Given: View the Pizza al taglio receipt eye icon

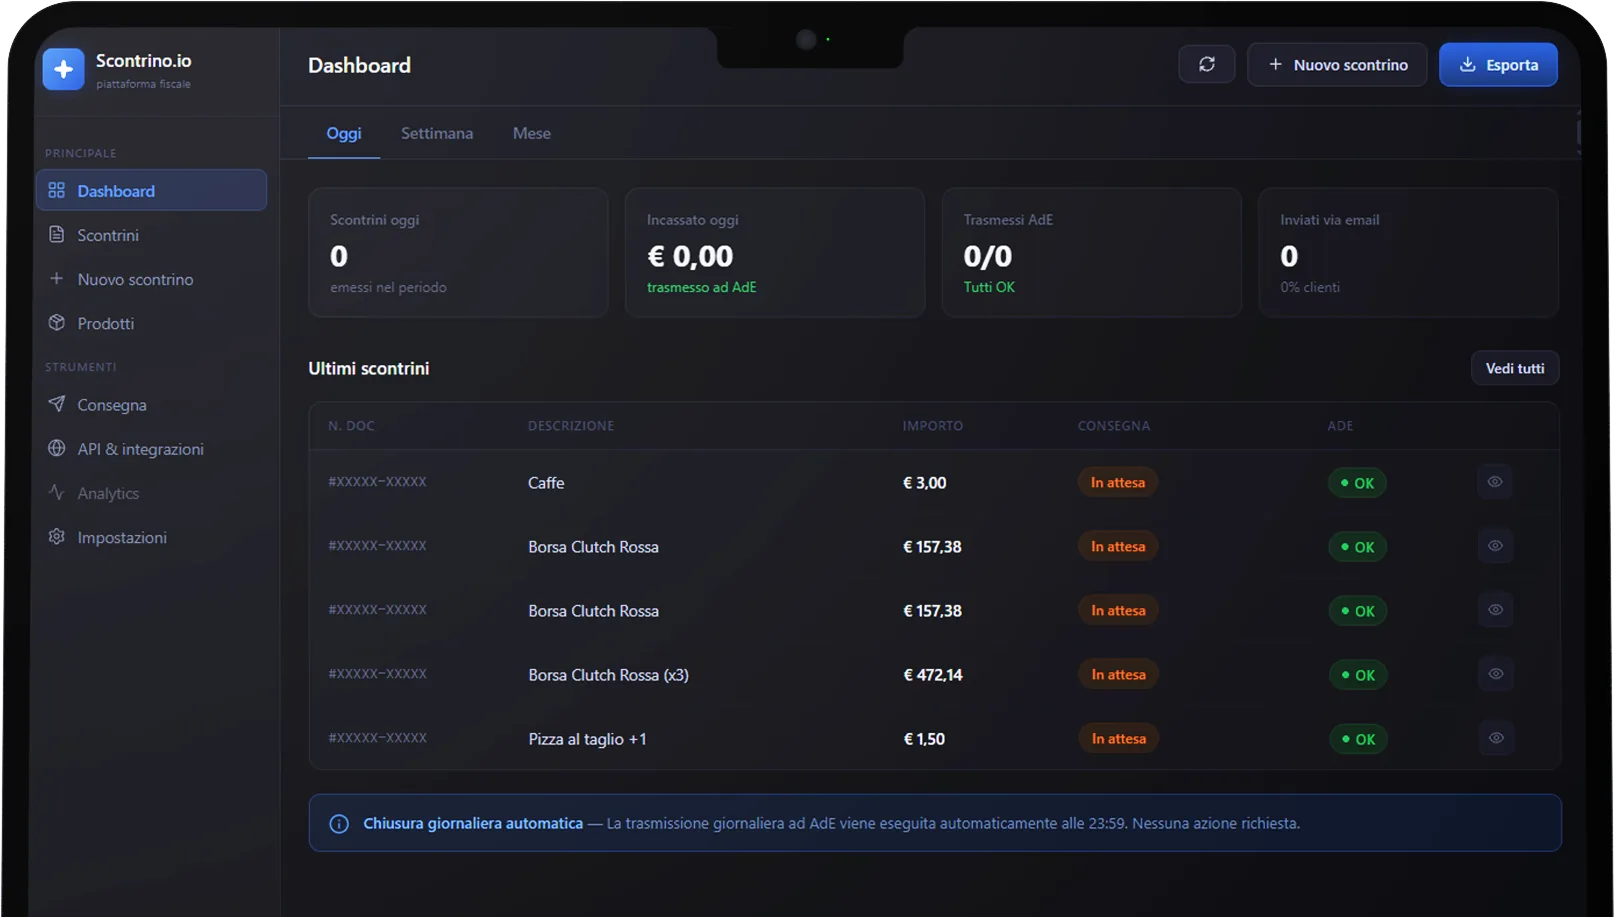Looking at the screenshot, I should (1495, 738).
